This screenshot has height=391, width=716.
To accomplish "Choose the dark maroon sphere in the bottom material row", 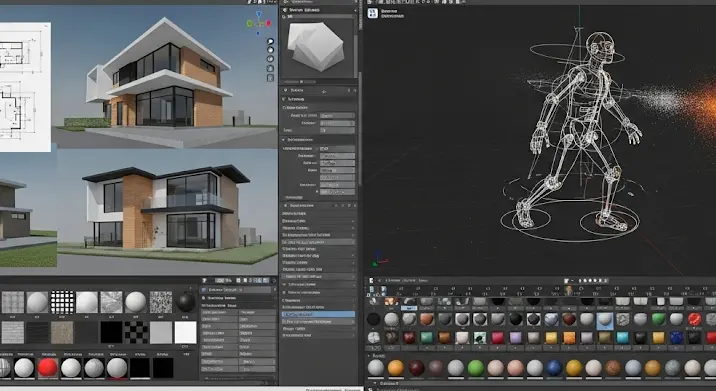I will pos(416,368).
